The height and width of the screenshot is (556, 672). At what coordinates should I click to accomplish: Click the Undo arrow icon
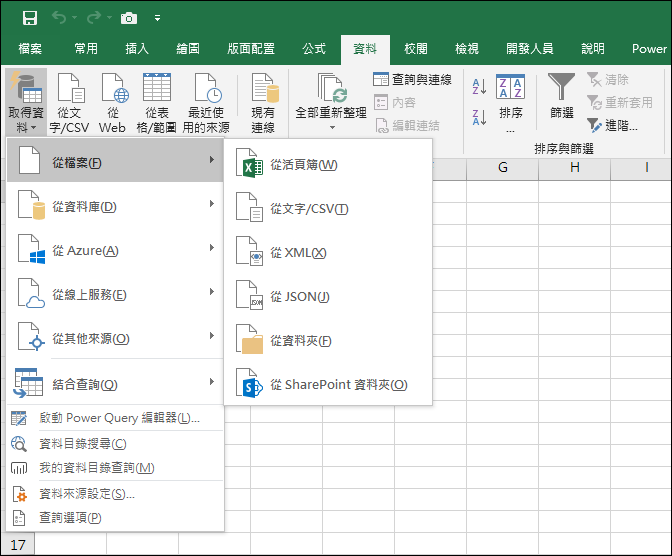59,18
